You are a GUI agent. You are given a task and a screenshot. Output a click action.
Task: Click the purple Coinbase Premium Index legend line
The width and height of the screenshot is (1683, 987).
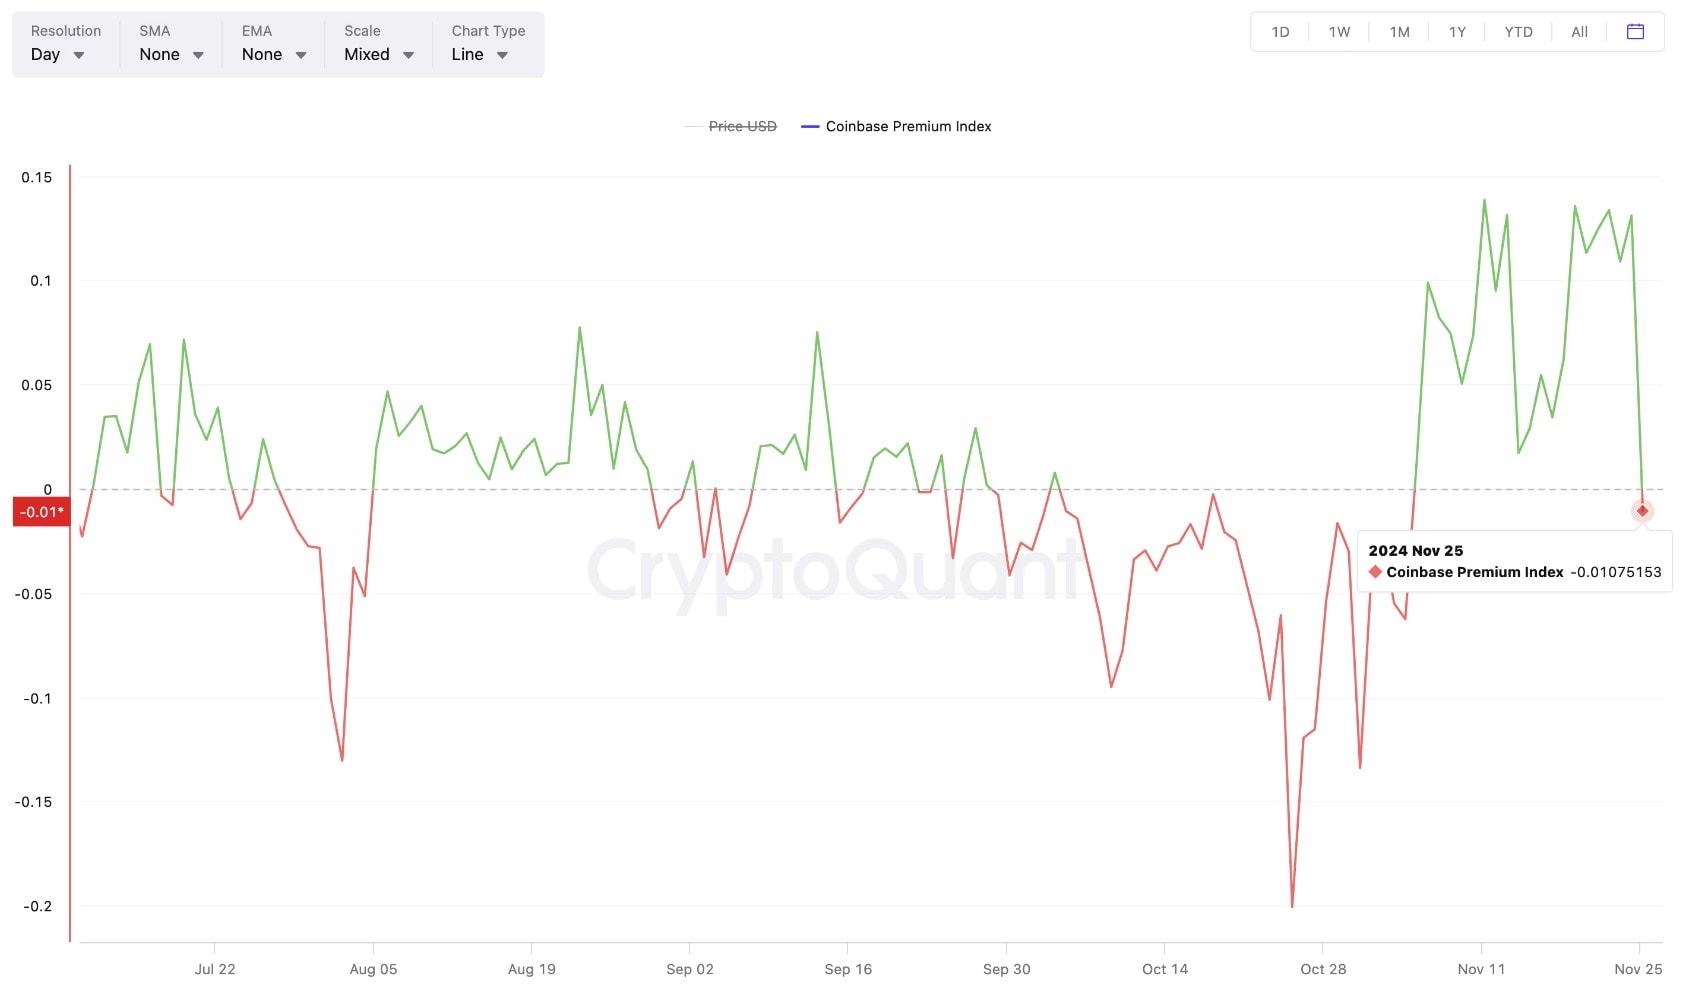[810, 127]
